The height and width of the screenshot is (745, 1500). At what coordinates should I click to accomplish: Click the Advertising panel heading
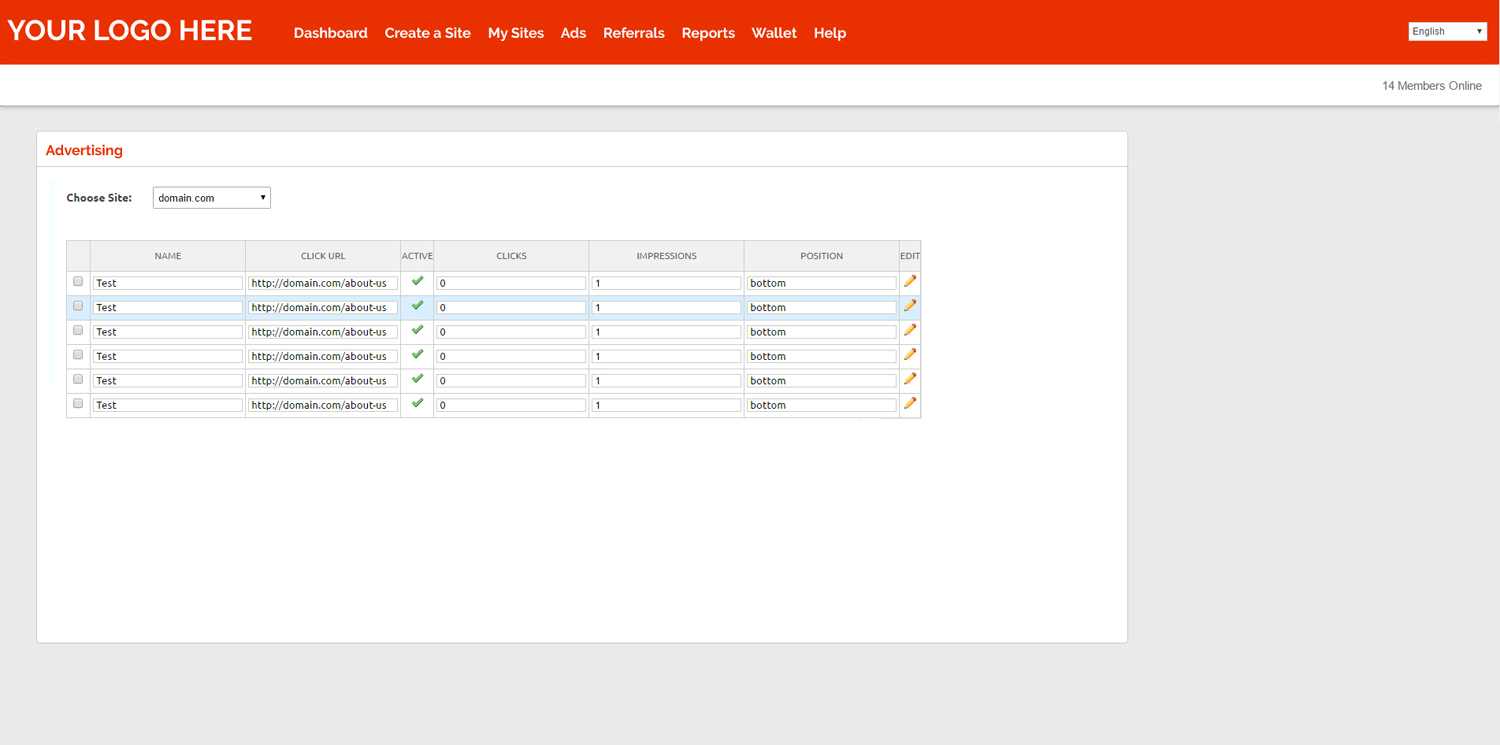pyautogui.click(x=84, y=150)
